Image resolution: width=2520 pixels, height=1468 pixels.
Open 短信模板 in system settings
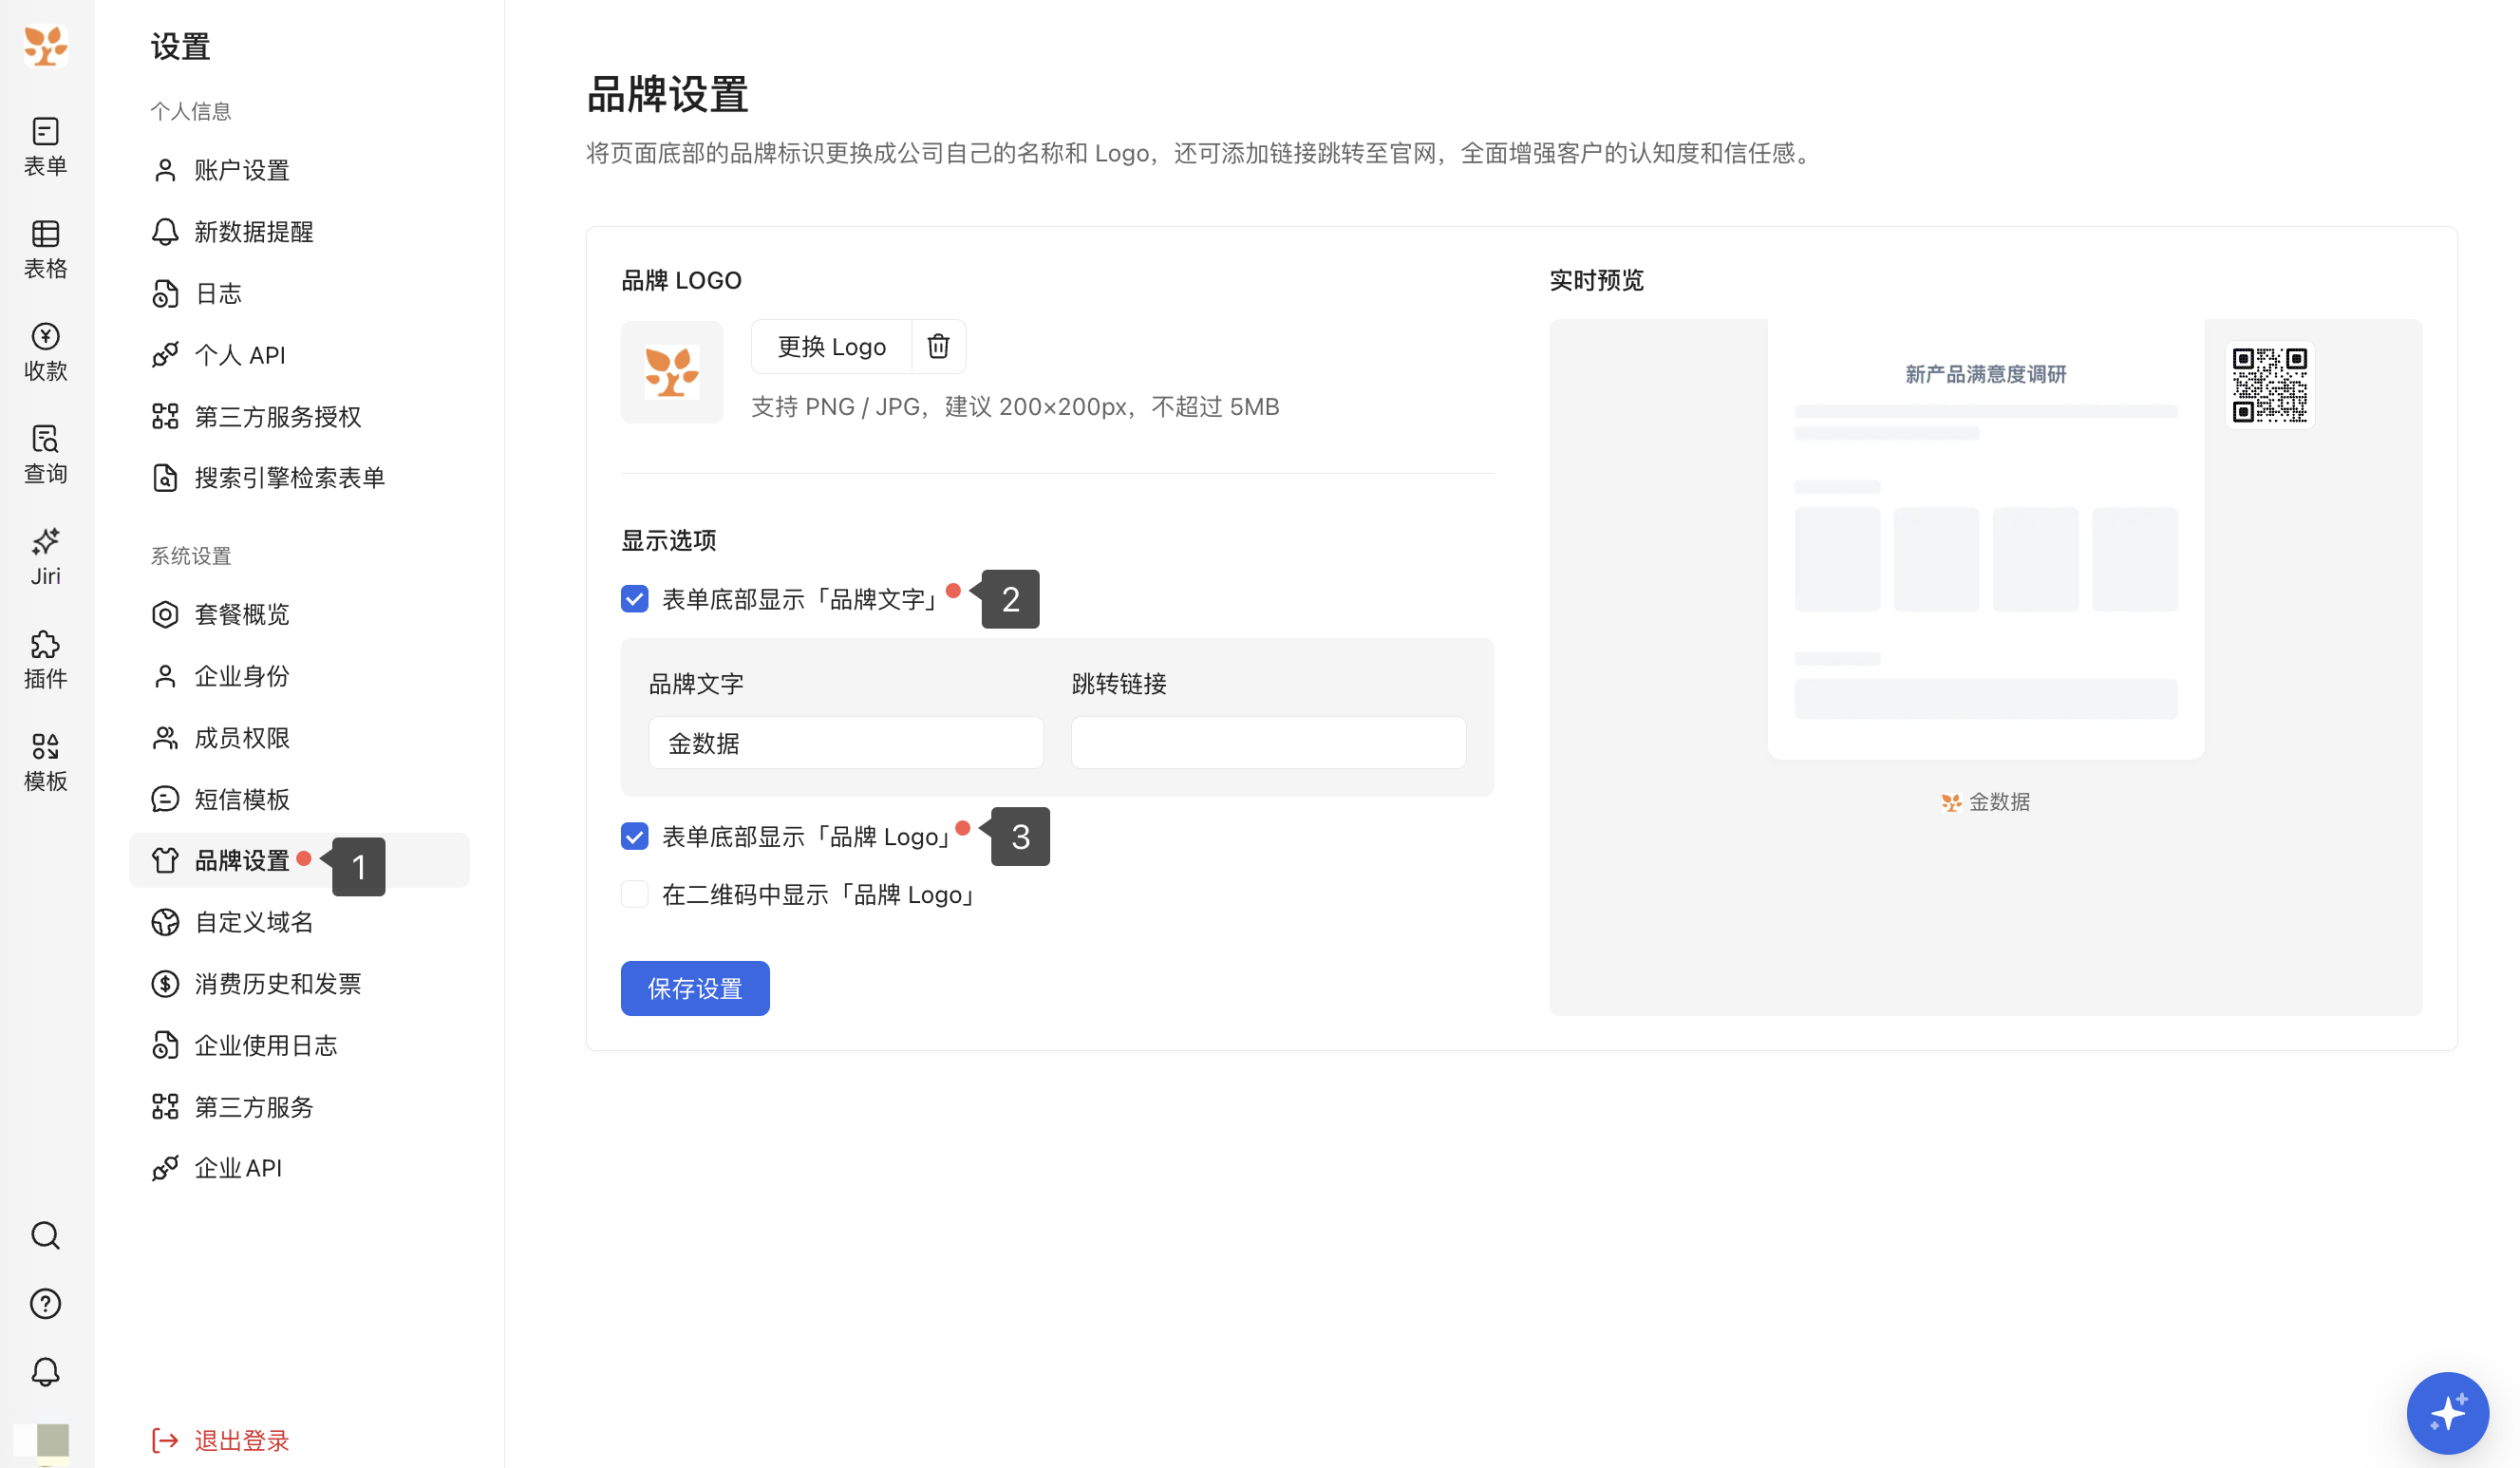tap(299, 799)
